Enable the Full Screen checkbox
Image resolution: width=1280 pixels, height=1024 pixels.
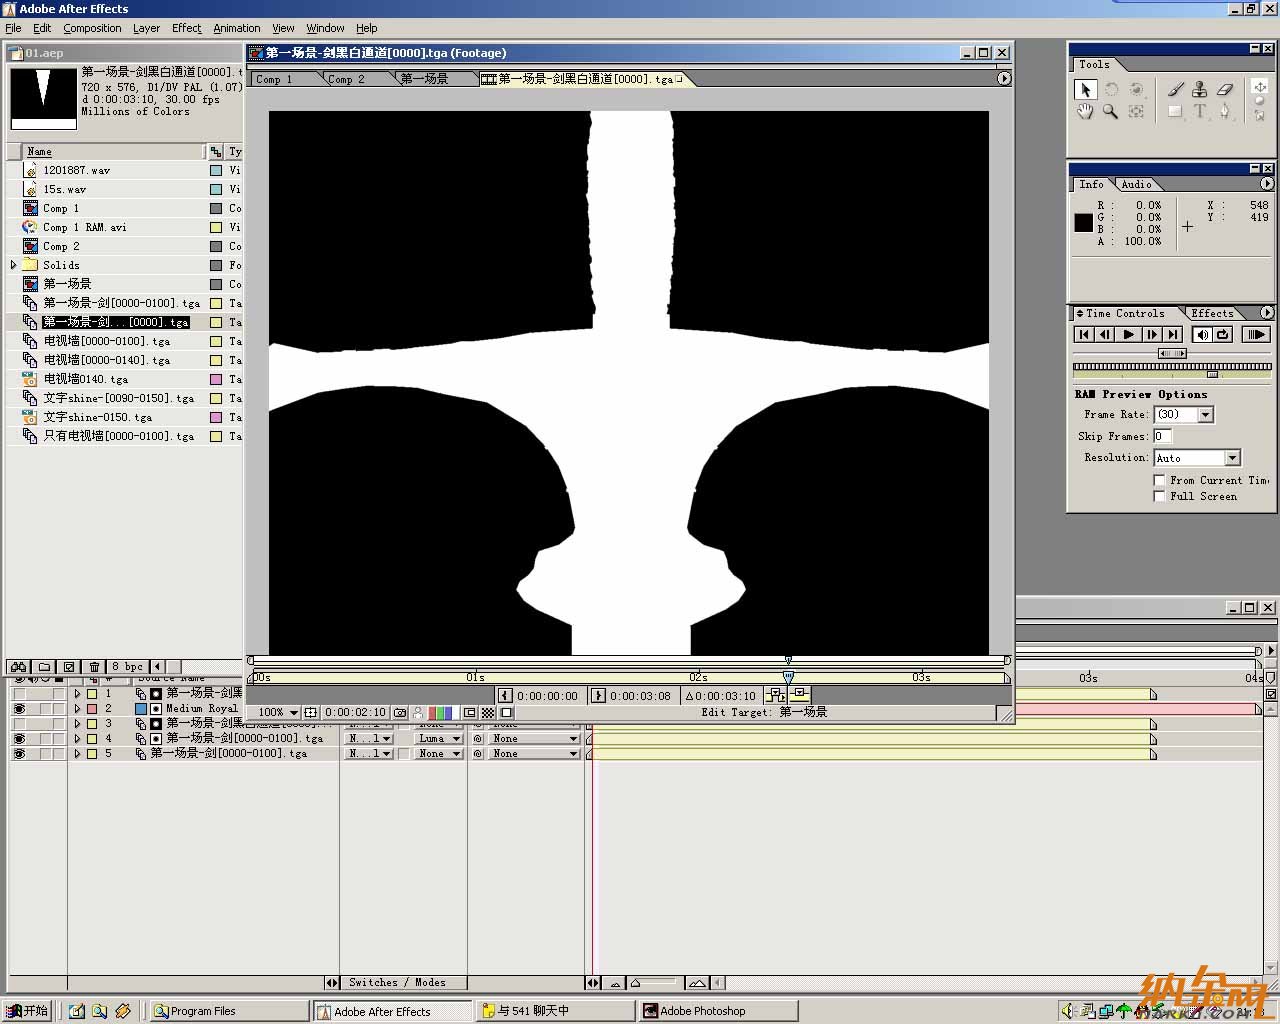pyautogui.click(x=1160, y=497)
